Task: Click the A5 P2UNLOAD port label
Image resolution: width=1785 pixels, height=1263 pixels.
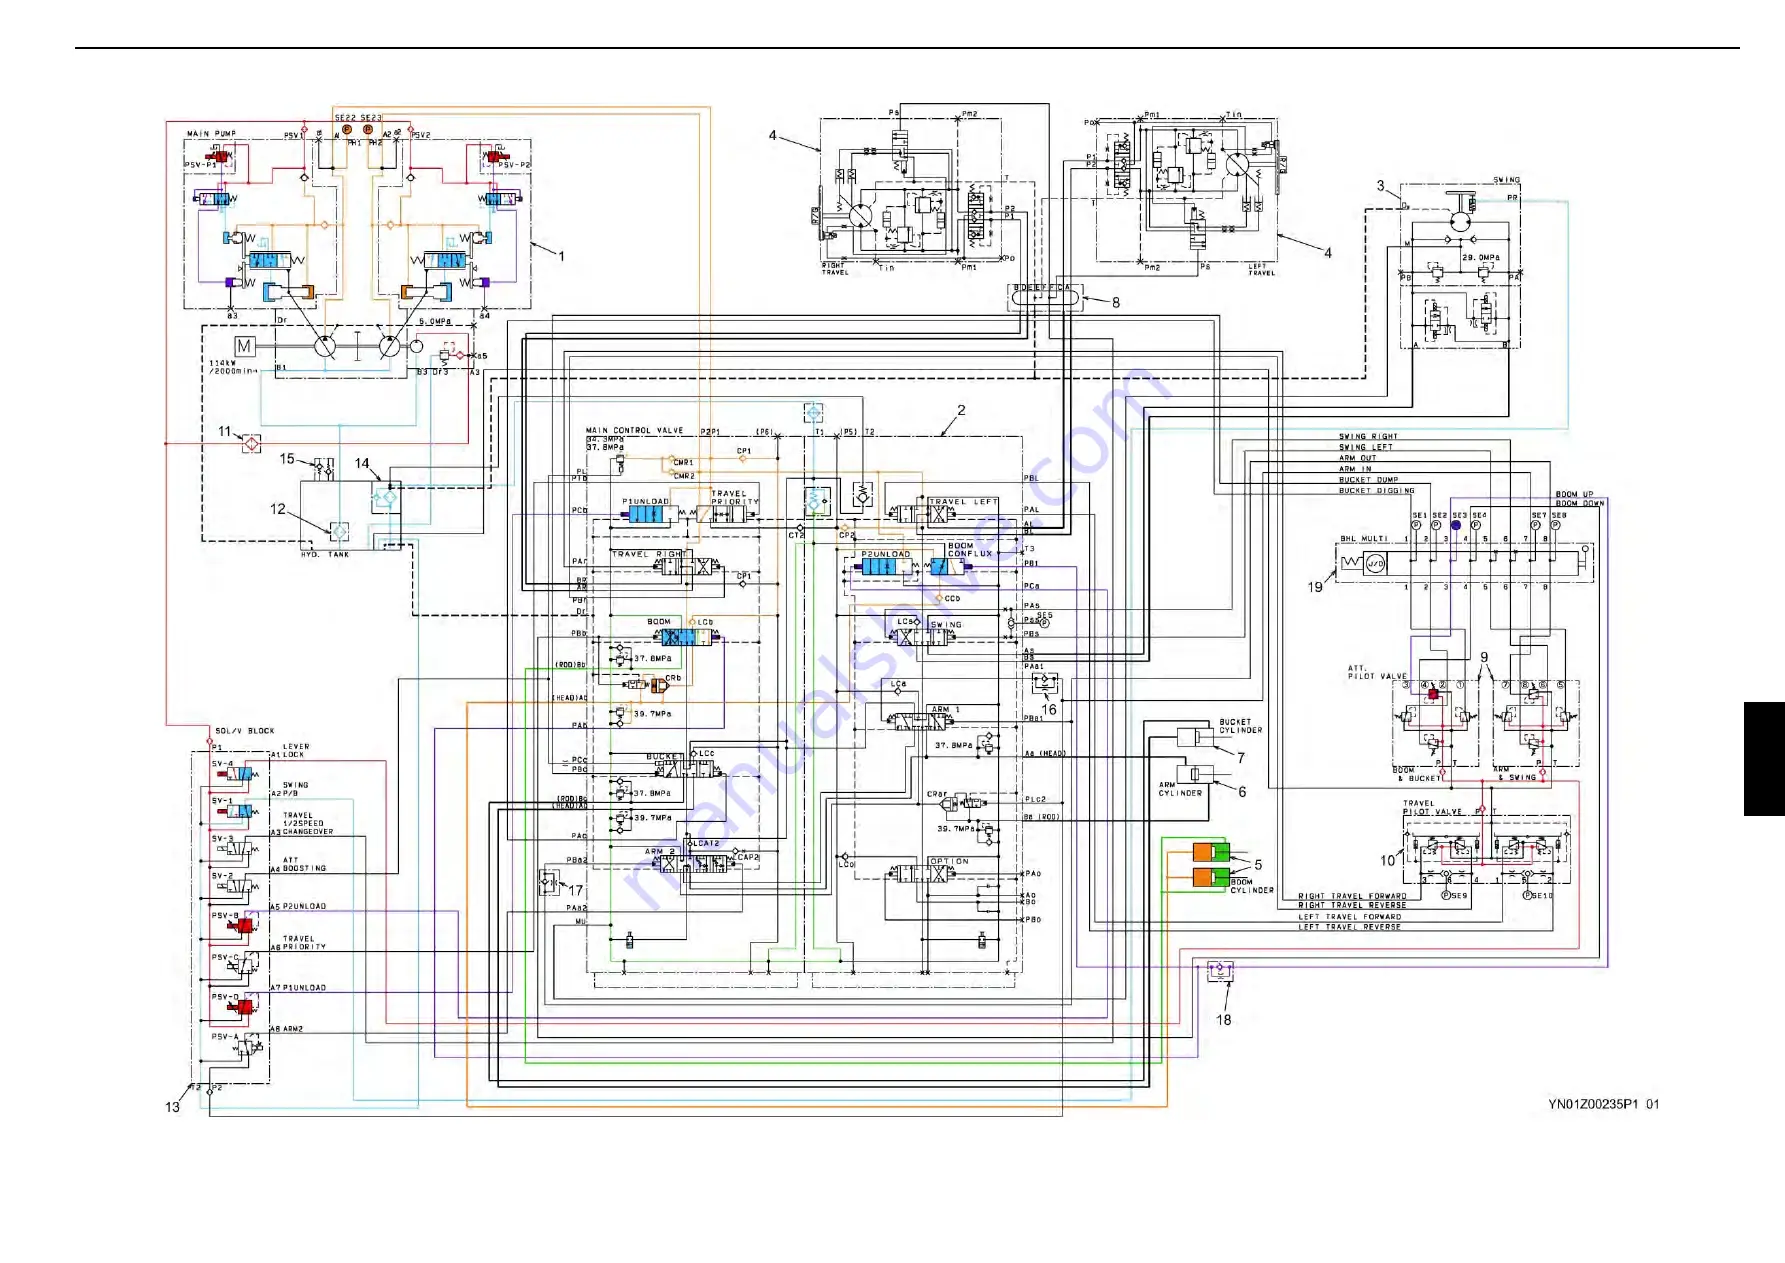Action: coord(298,906)
